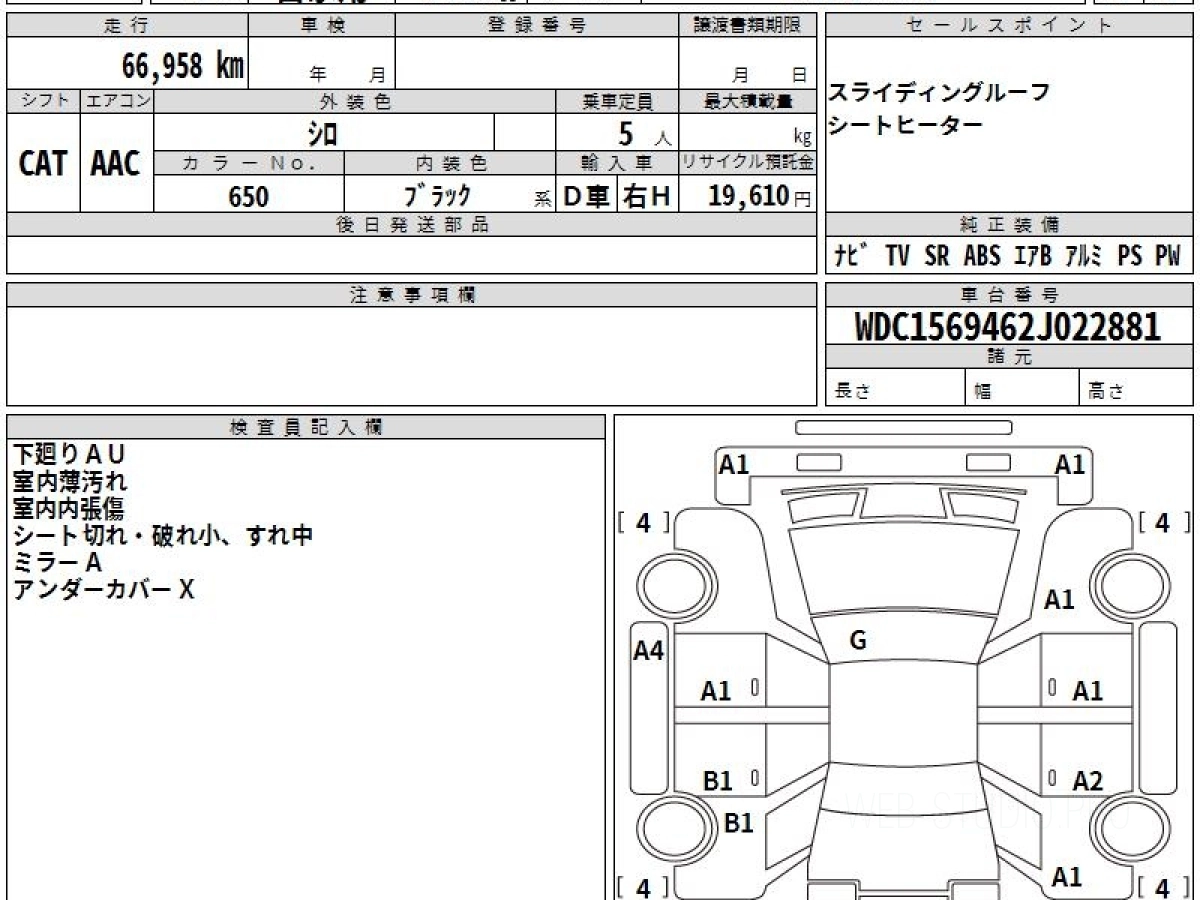Select the 走行 column header
The height and width of the screenshot is (900, 1200).
tap(127, 26)
